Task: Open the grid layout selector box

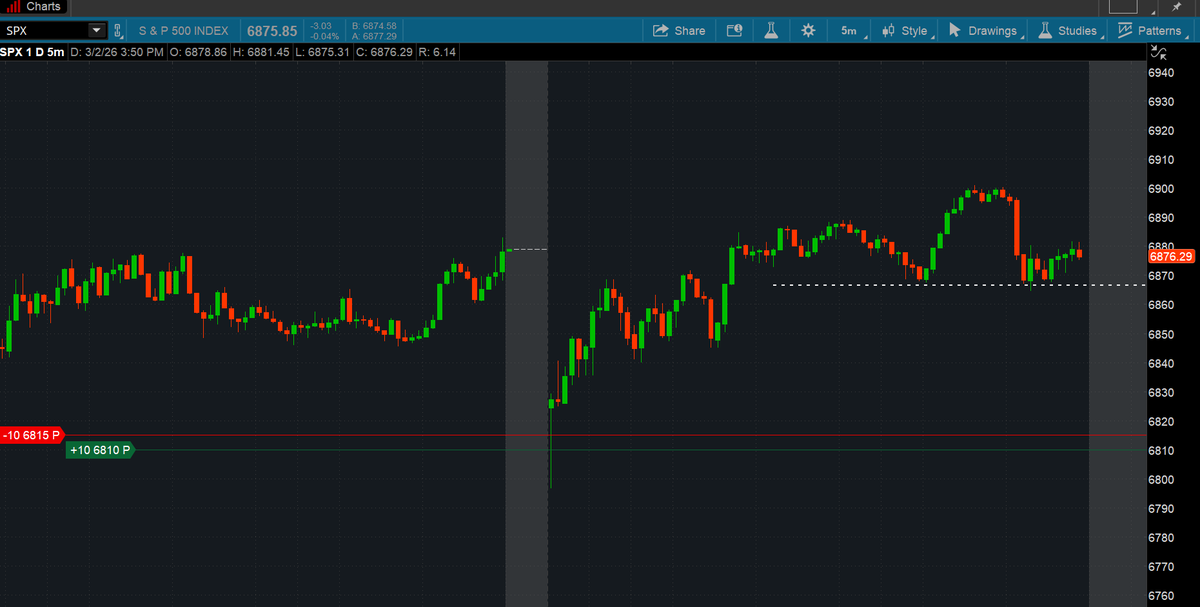Action: (x=1123, y=6)
